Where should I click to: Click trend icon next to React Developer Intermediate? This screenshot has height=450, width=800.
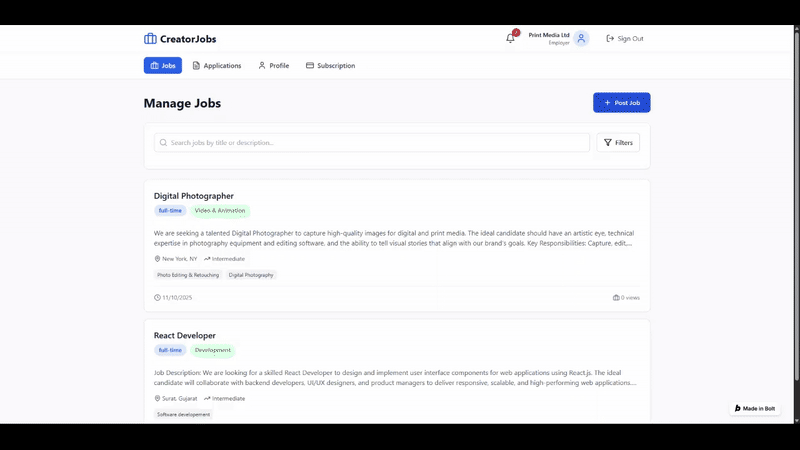tap(207, 398)
